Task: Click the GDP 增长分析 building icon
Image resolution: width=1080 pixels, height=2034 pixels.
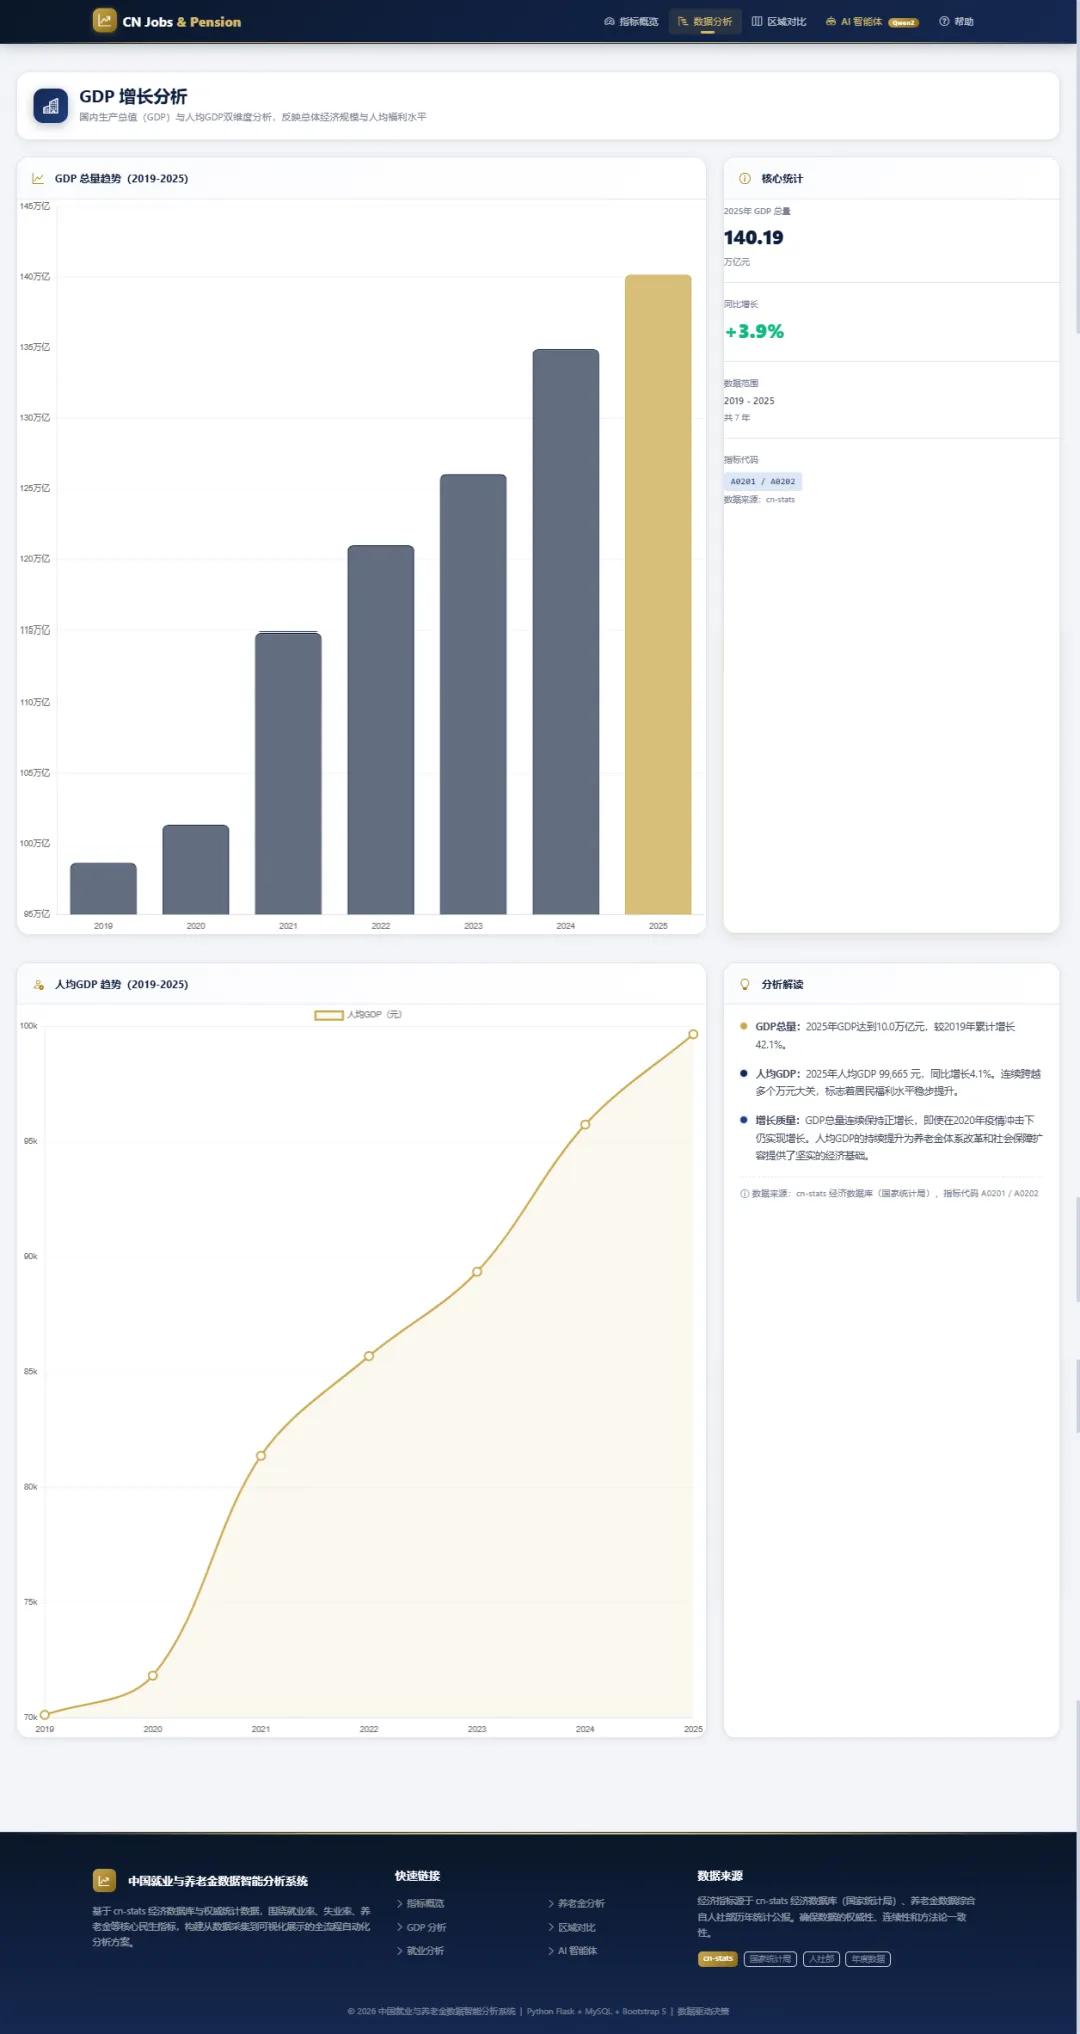Action: [51, 106]
